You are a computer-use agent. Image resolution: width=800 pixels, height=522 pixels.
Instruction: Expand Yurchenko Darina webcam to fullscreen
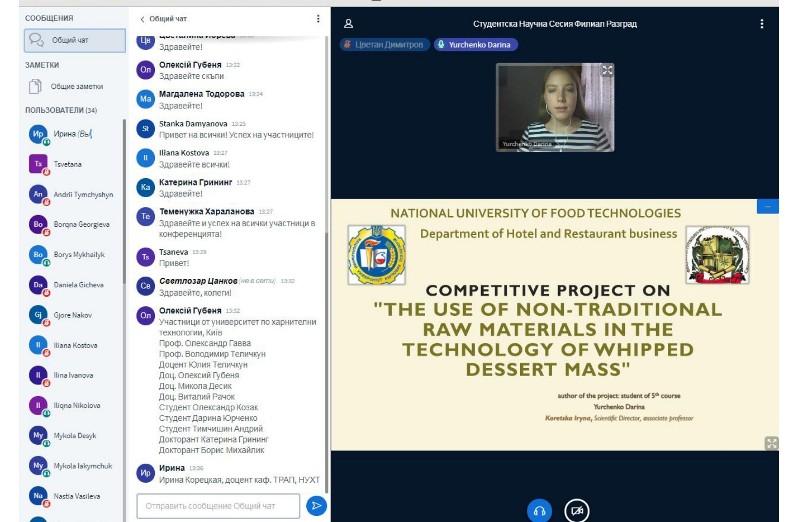click(607, 70)
